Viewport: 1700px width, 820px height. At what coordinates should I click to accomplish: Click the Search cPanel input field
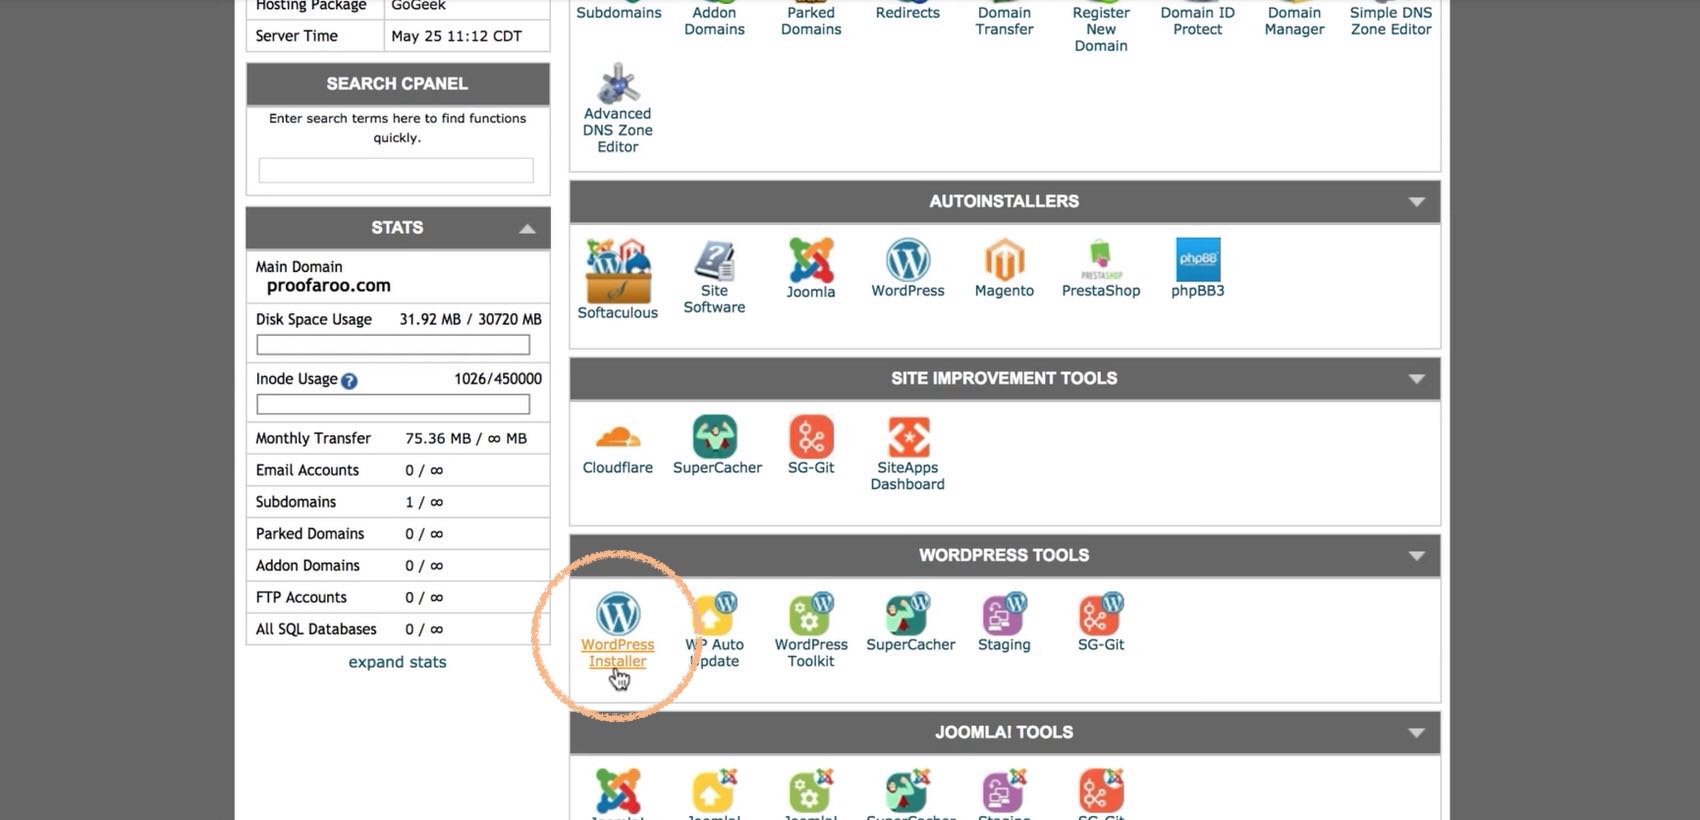[396, 171]
